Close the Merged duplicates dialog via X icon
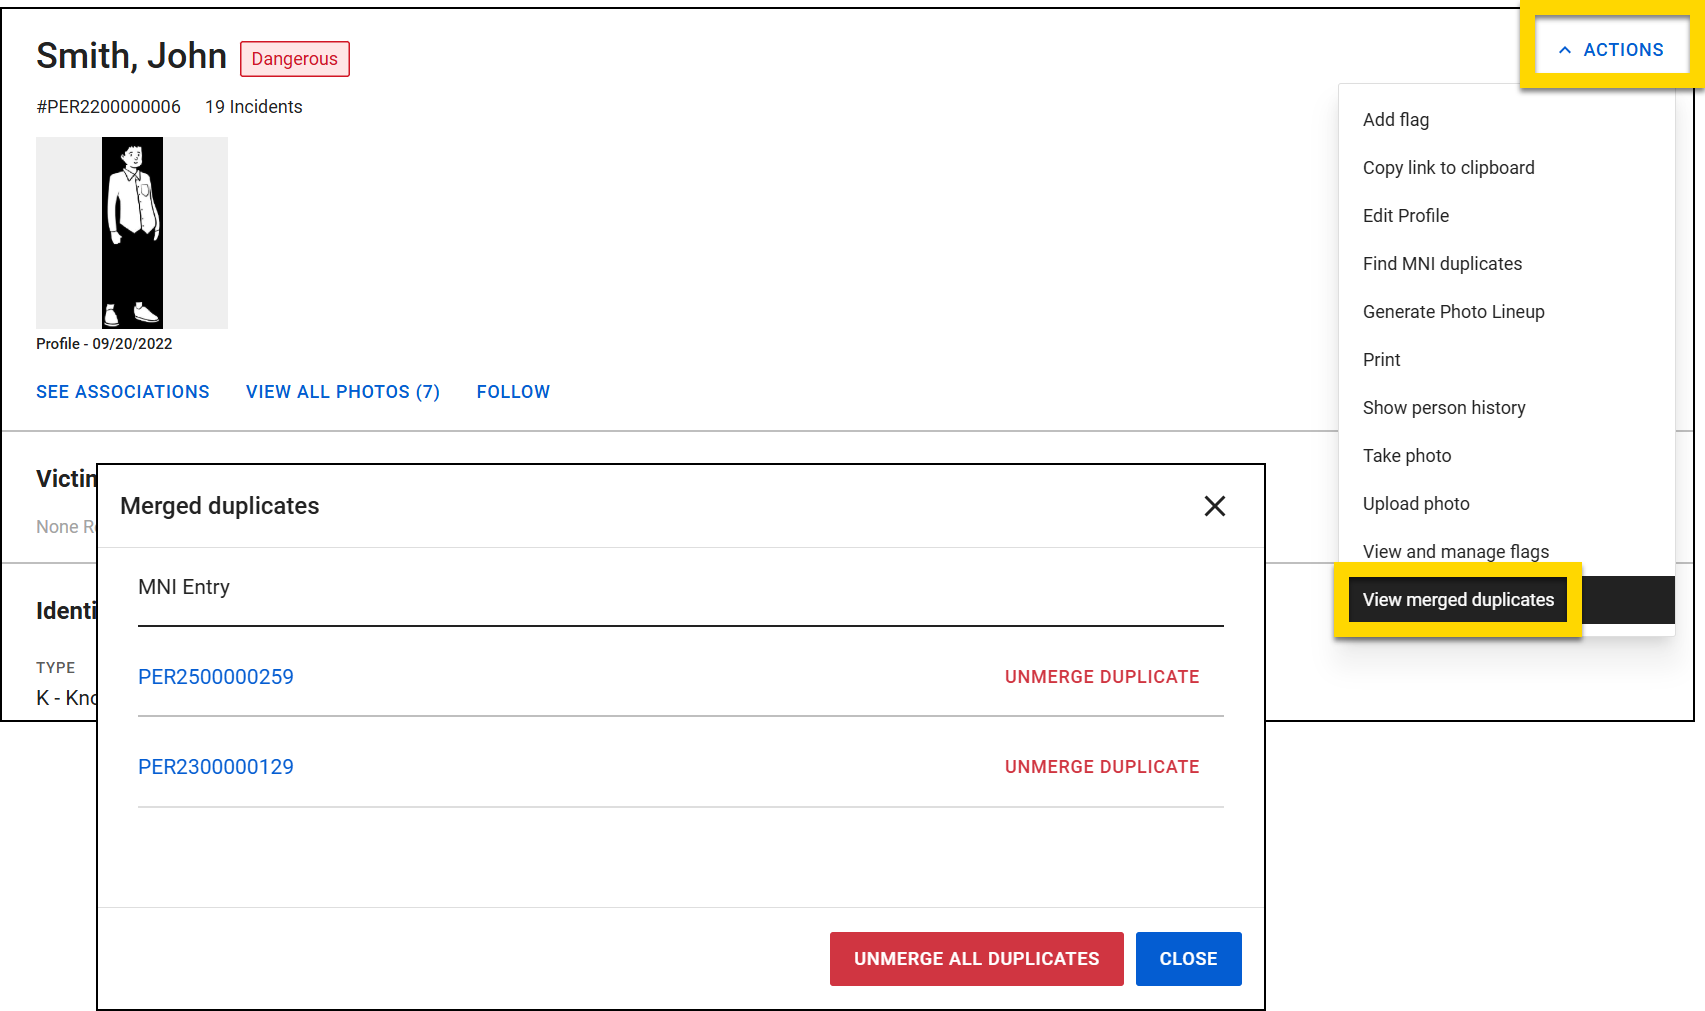The width and height of the screenshot is (1705, 1011). [x=1214, y=506]
